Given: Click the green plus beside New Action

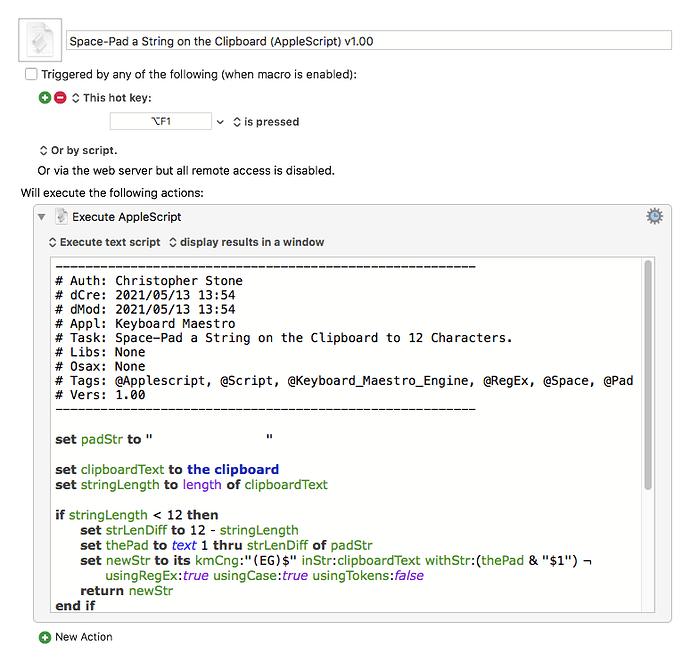Looking at the screenshot, I should (x=44, y=637).
